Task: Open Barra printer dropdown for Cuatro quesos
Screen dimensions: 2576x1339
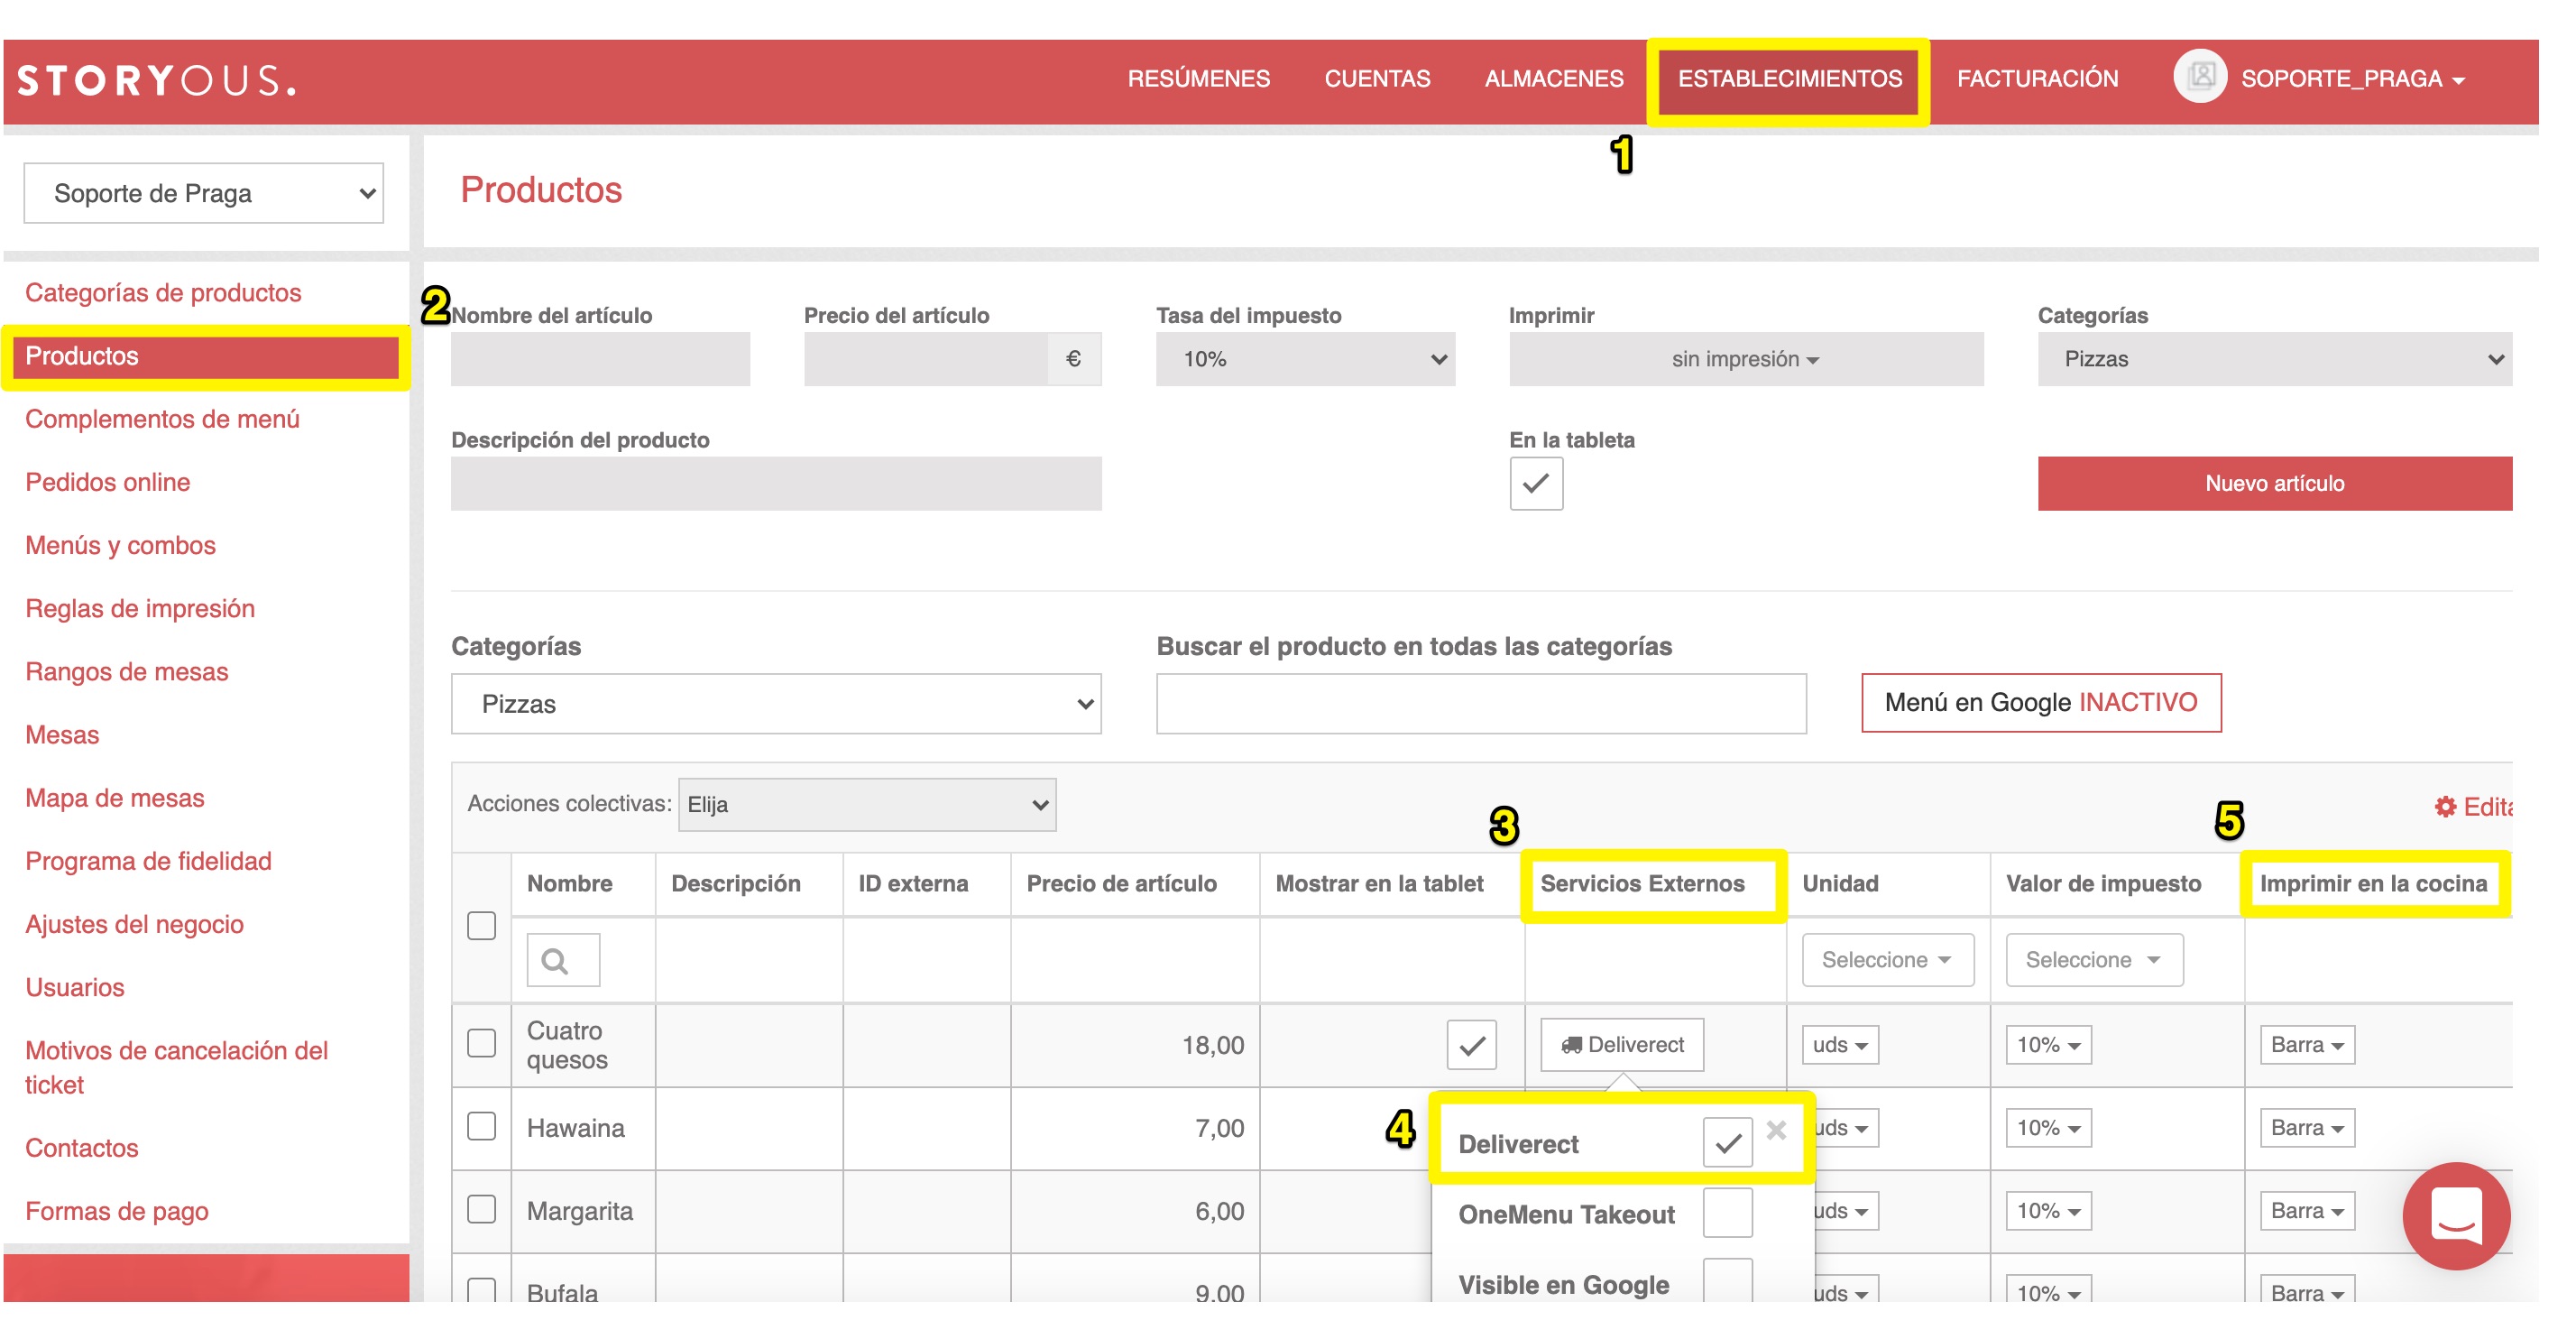Action: click(2307, 1045)
